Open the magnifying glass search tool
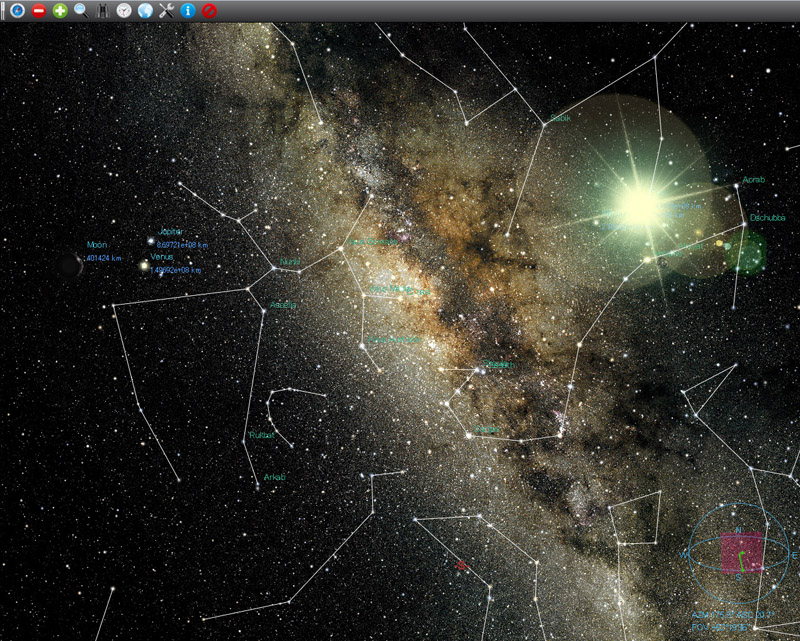This screenshot has width=800, height=641. pyautogui.click(x=81, y=10)
